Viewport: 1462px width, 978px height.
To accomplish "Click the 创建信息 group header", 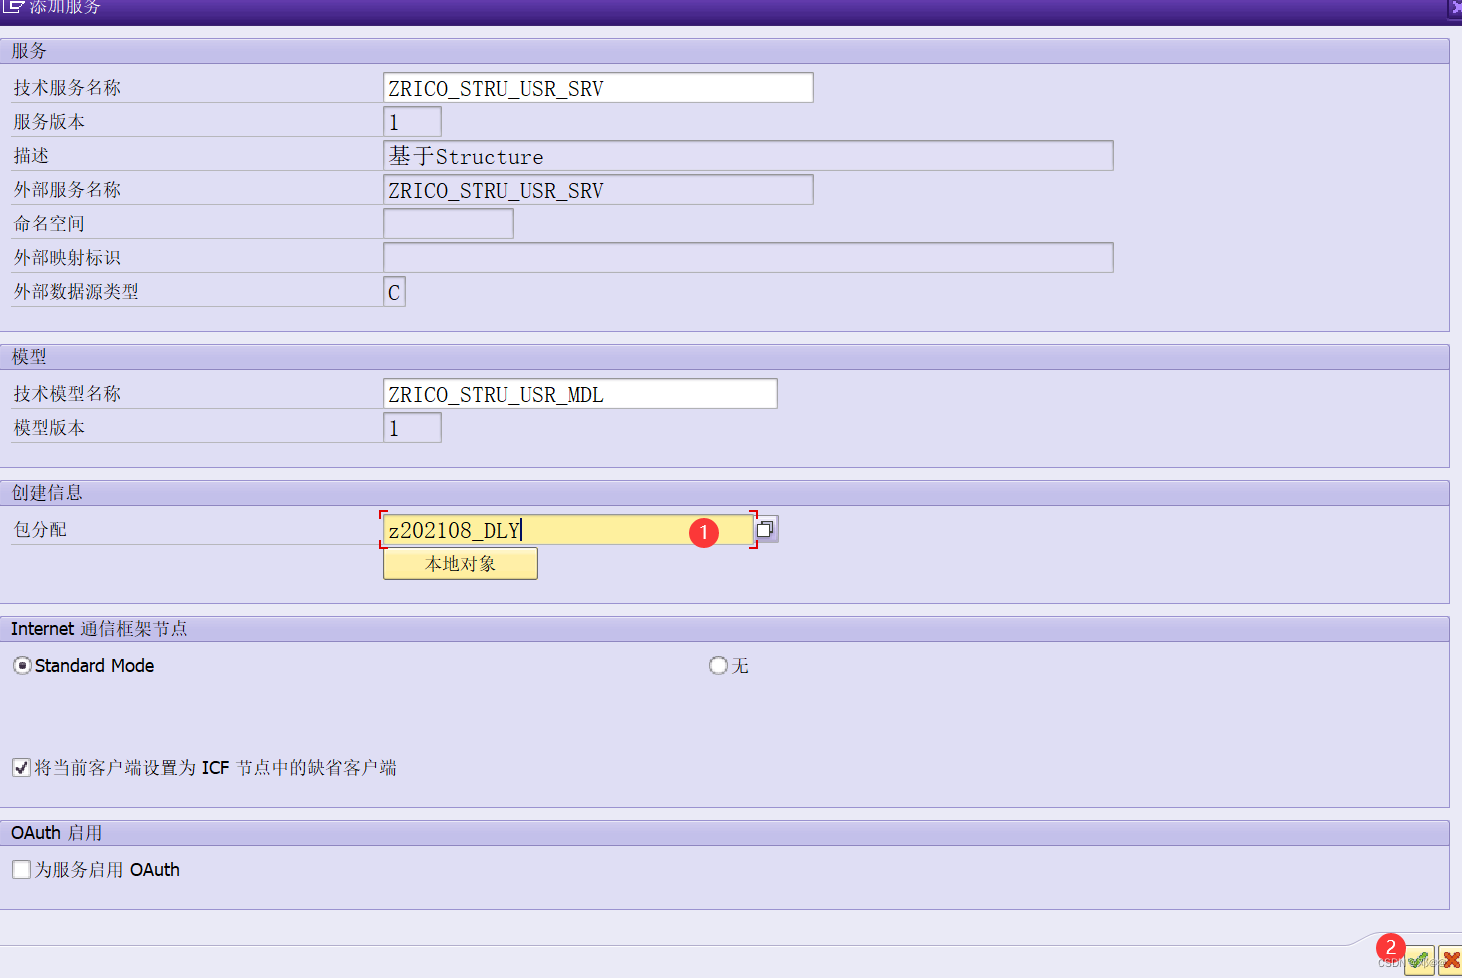I will click(725, 493).
